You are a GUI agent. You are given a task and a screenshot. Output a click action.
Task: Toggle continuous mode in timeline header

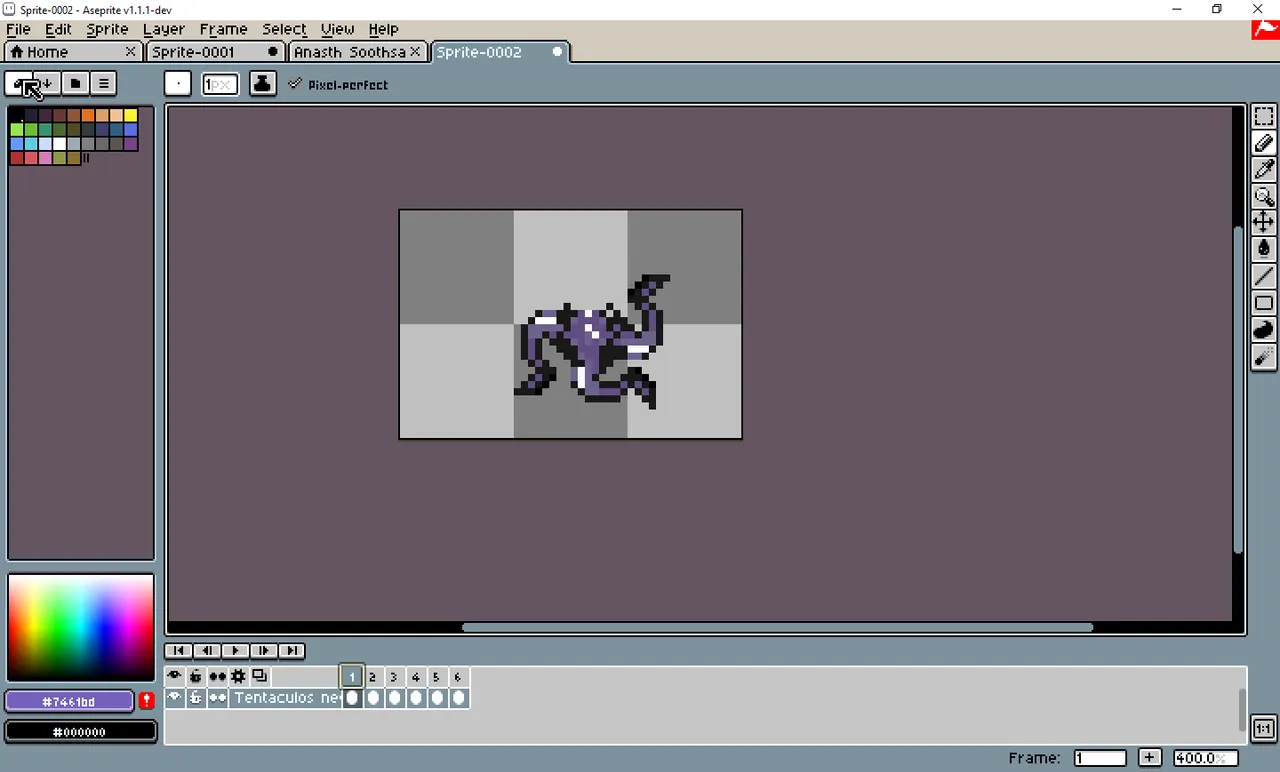click(x=217, y=677)
